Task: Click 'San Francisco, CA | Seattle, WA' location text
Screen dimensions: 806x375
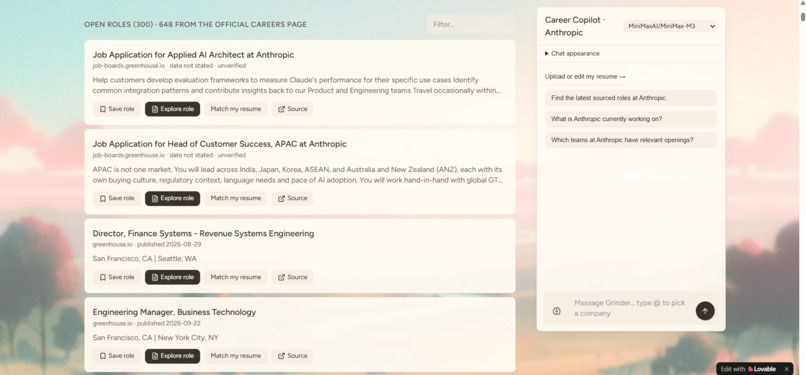Action: point(144,259)
